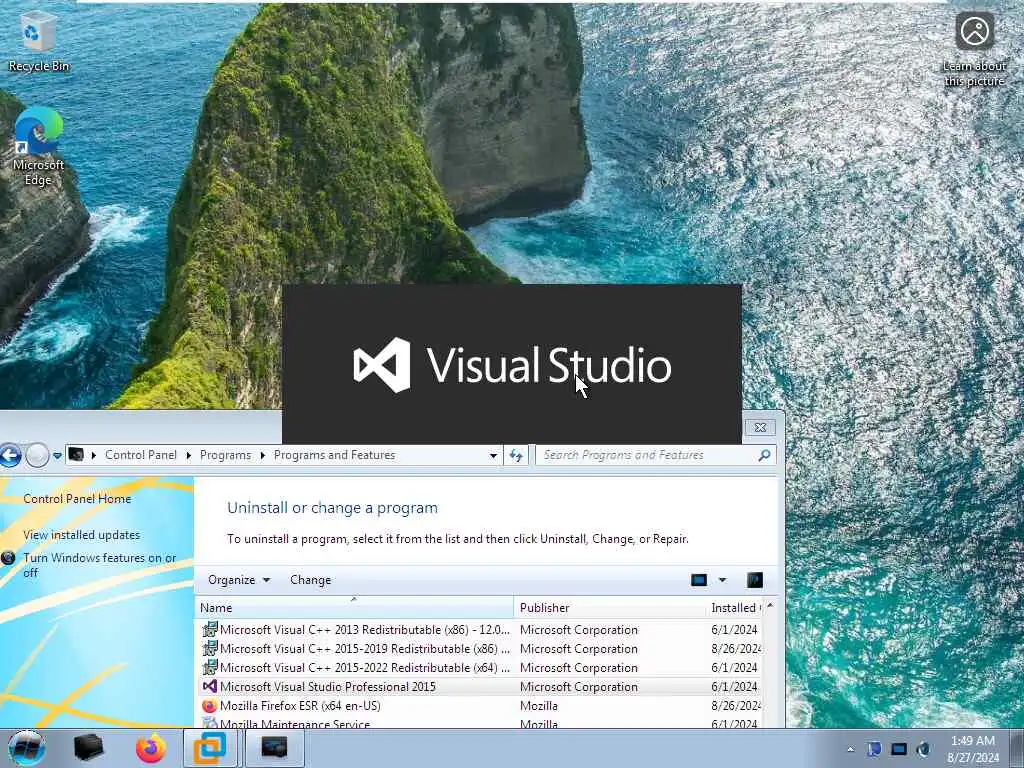Click Mozilla publisher cell for Firefox ESR
This screenshot has height=768, width=1024.
539,705
